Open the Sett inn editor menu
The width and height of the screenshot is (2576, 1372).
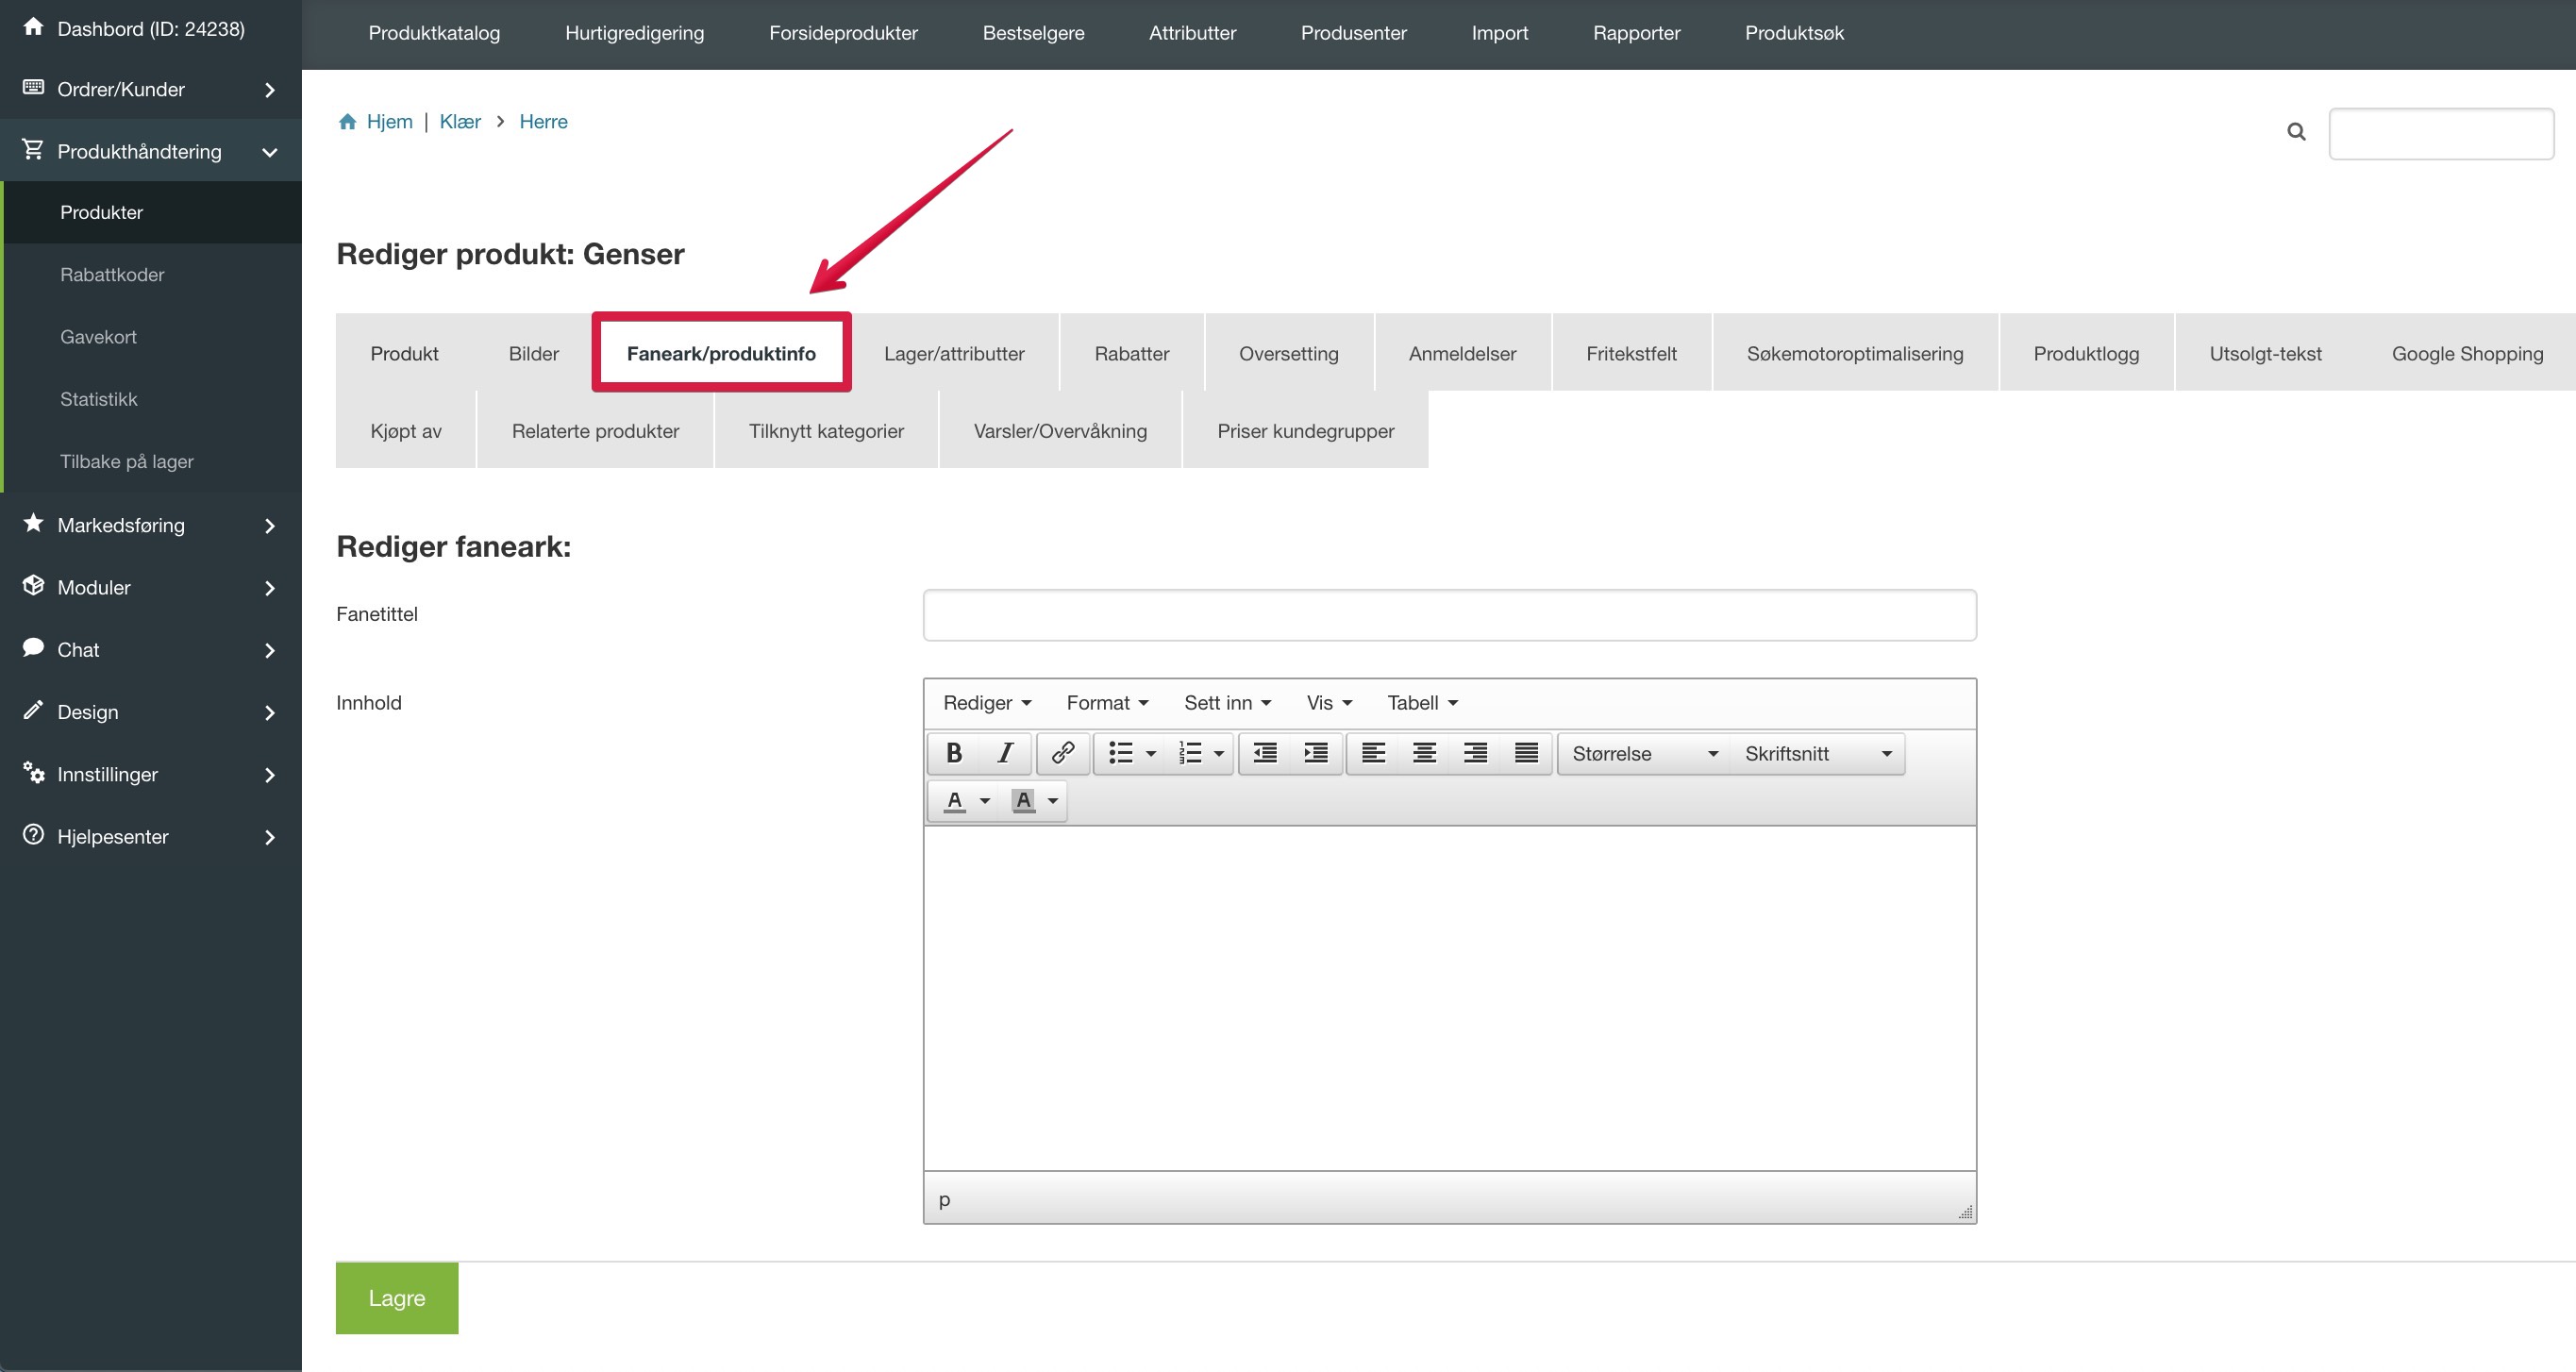1227,703
